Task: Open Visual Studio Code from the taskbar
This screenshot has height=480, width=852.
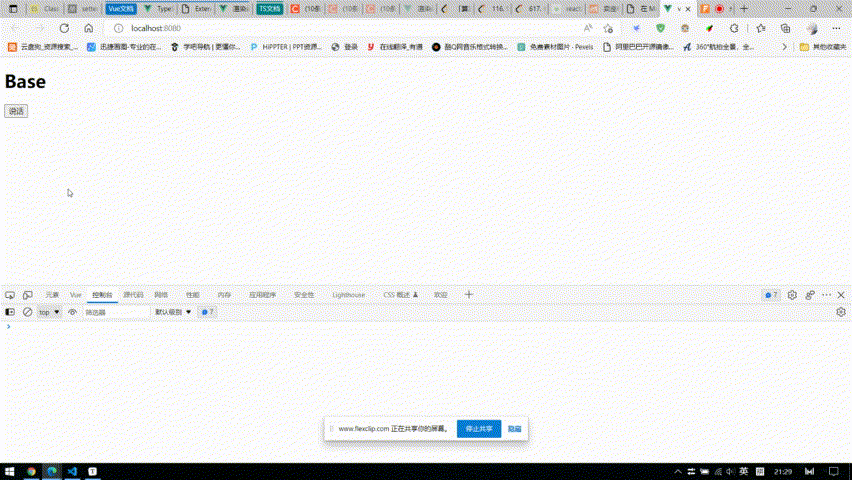Action: pos(72,471)
